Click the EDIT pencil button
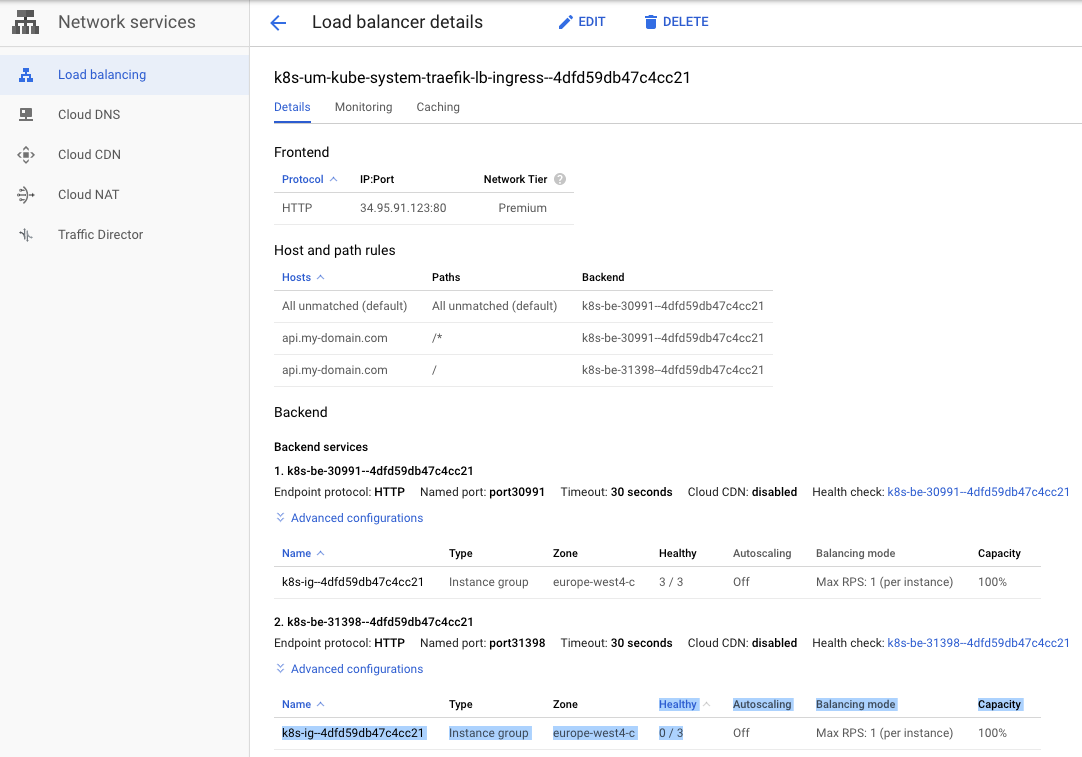1082x757 pixels. point(582,22)
